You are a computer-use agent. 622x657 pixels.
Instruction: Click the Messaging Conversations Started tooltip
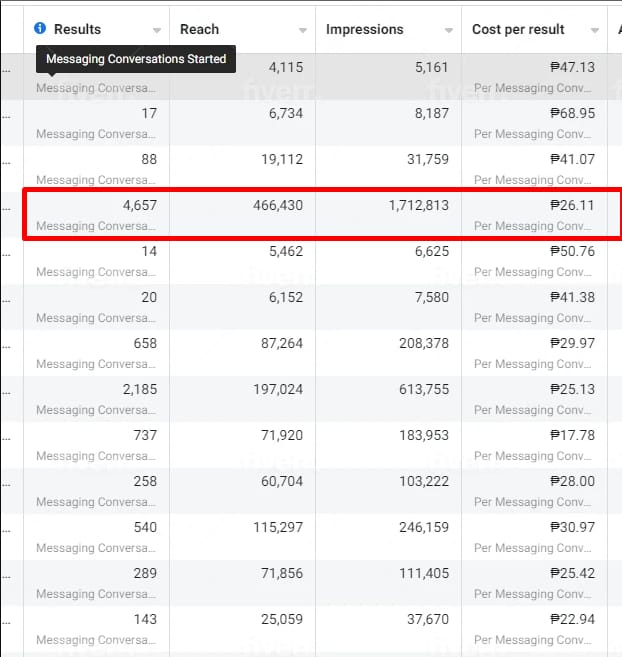[x=136, y=59]
